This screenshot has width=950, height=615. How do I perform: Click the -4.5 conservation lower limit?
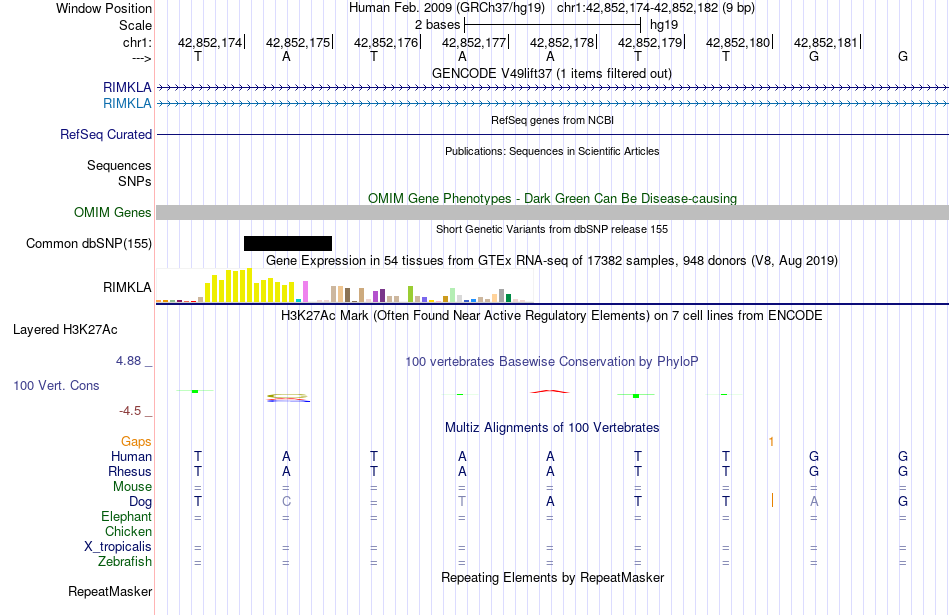(x=130, y=411)
